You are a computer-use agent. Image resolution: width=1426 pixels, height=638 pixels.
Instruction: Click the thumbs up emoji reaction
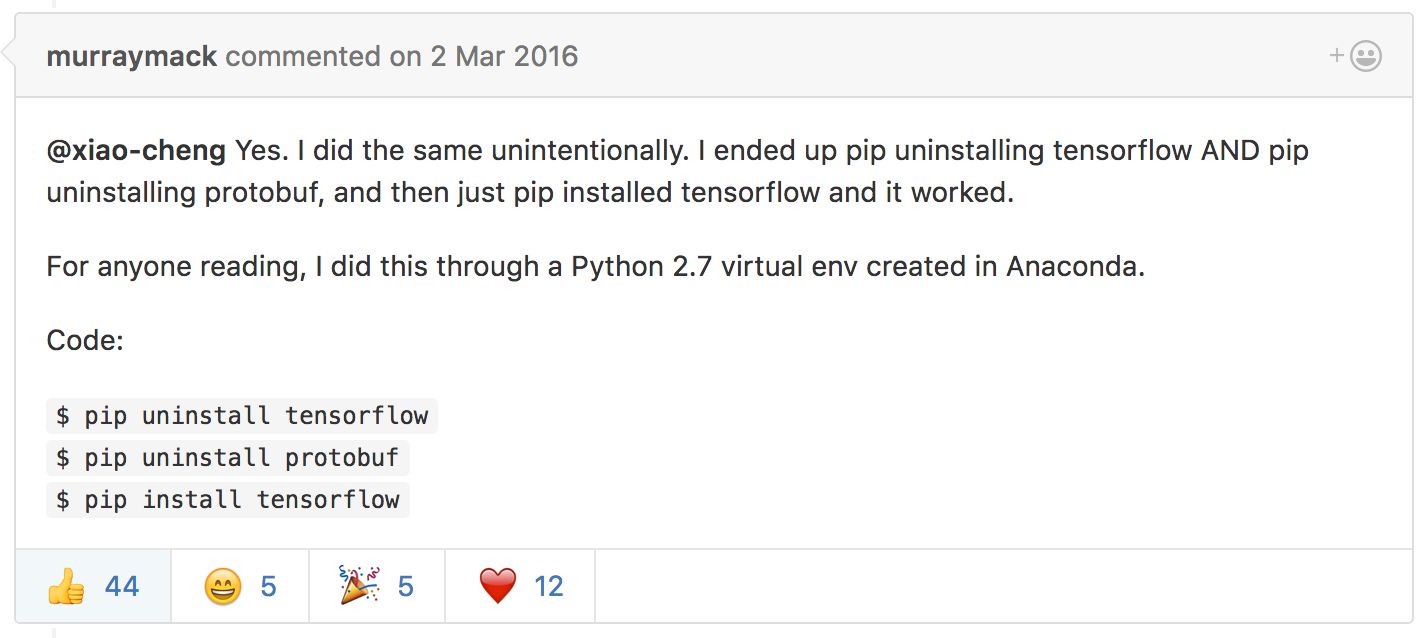66,586
